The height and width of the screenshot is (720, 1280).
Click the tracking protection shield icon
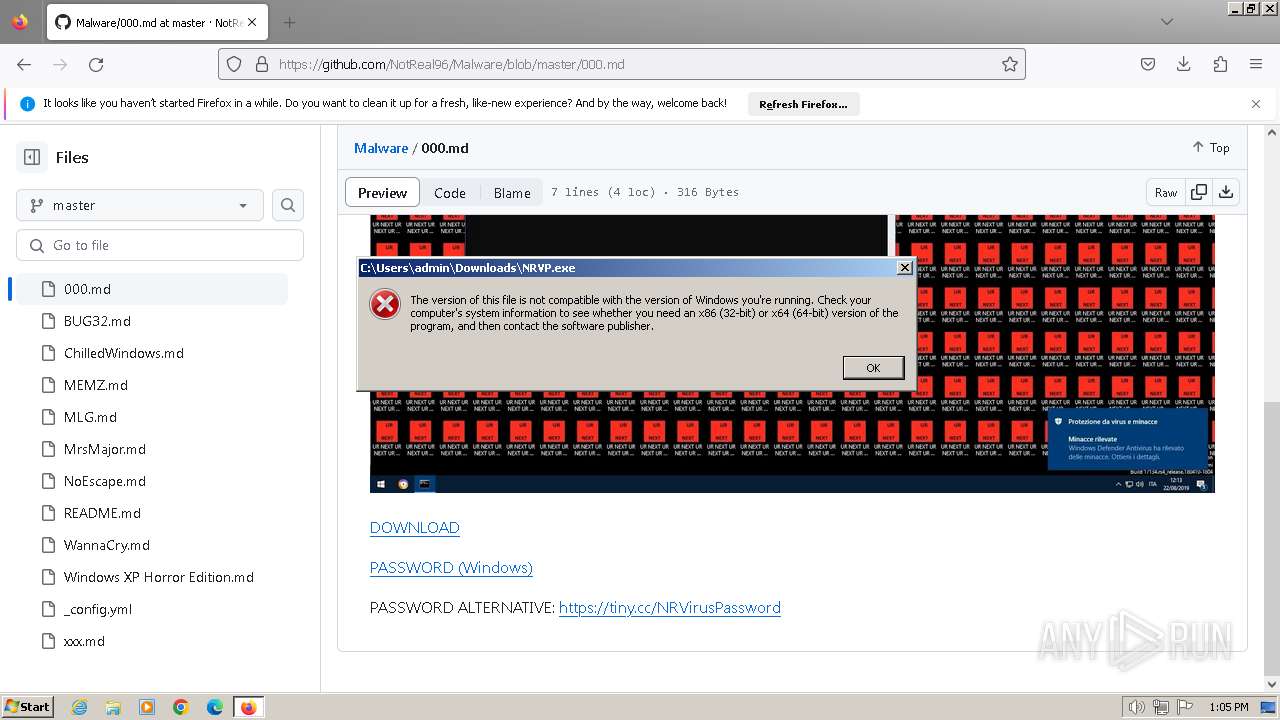pos(234,64)
